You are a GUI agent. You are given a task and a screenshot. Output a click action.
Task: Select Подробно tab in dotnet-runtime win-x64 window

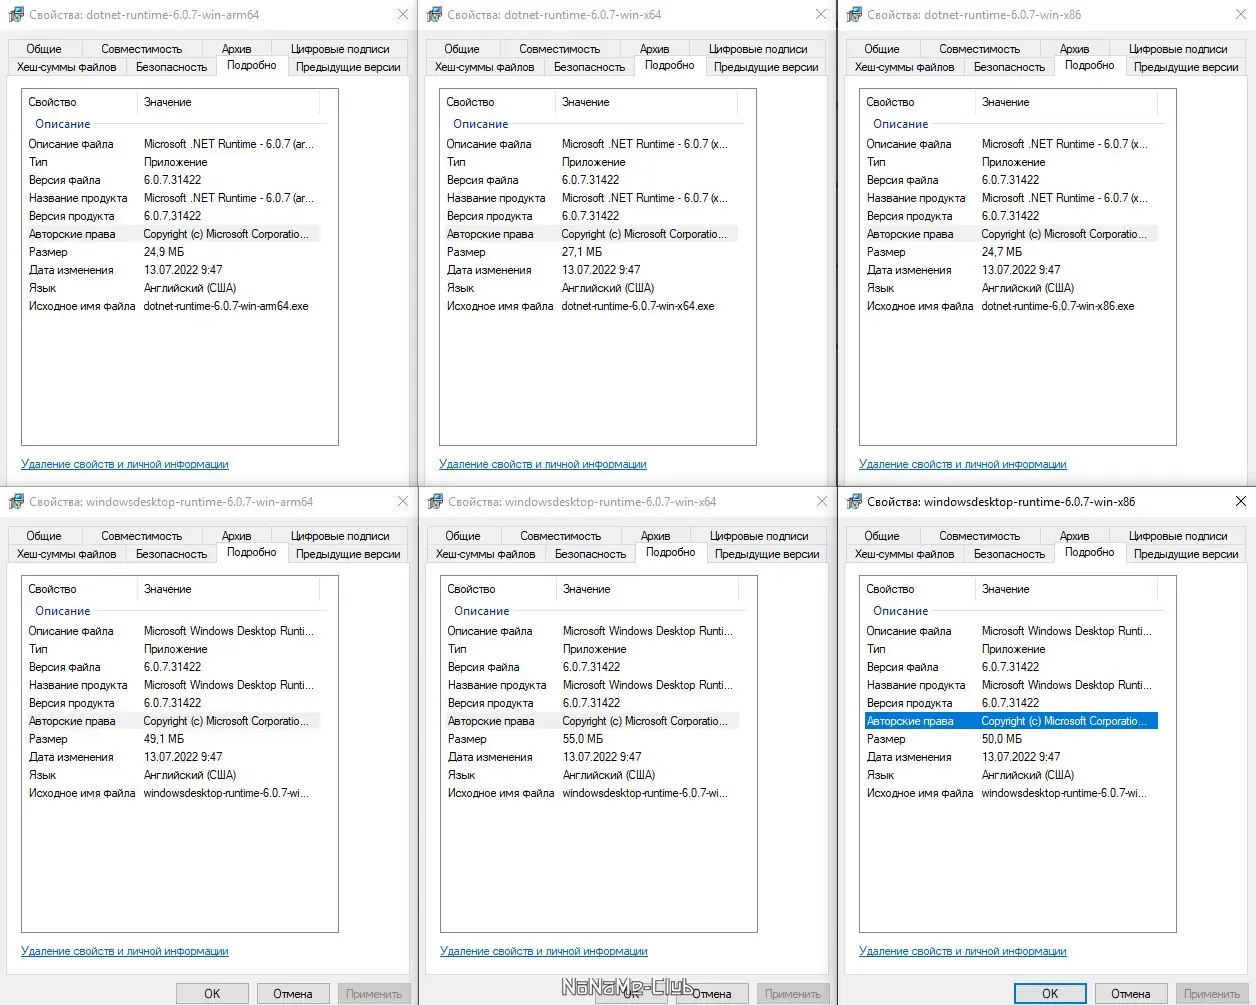point(670,65)
